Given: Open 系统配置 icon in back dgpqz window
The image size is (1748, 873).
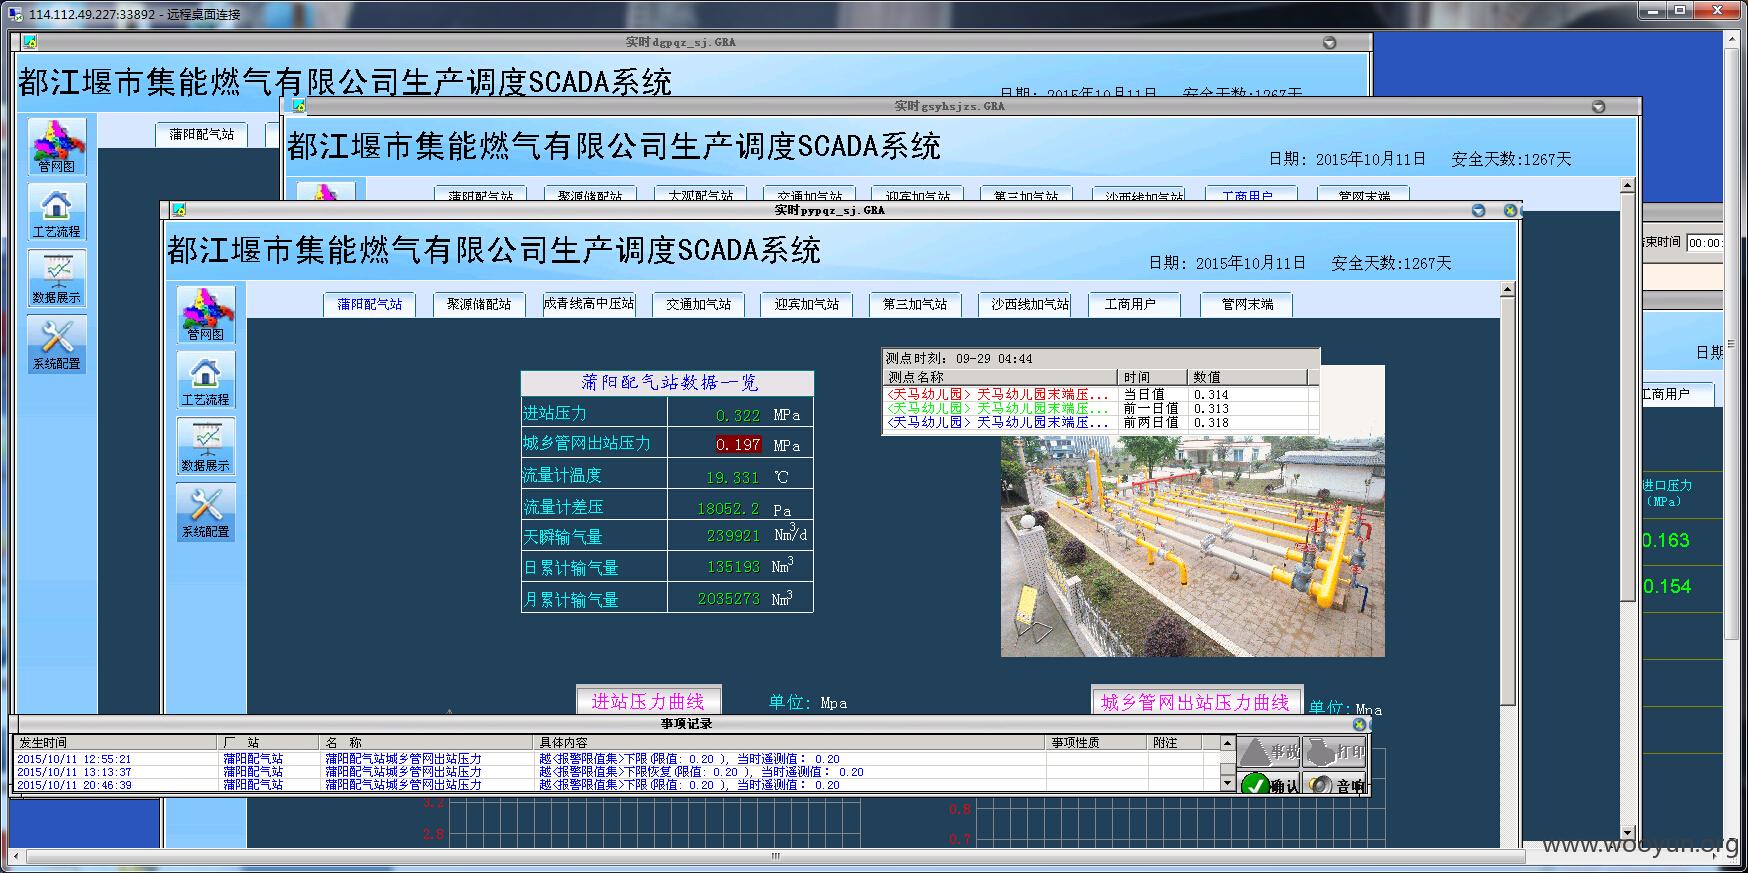Looking at the screenshot, I should (57, 344).
